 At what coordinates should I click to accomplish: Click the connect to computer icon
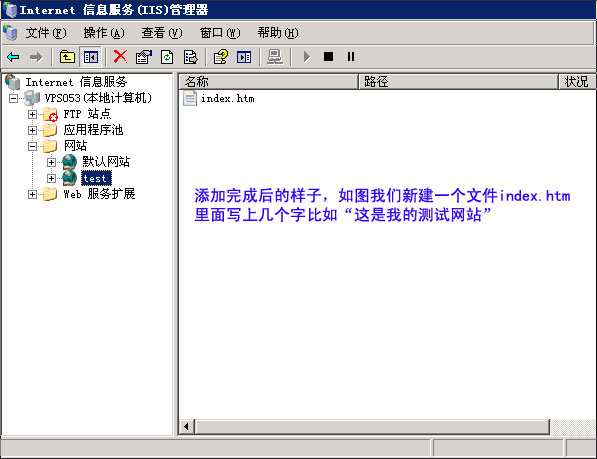275,57
